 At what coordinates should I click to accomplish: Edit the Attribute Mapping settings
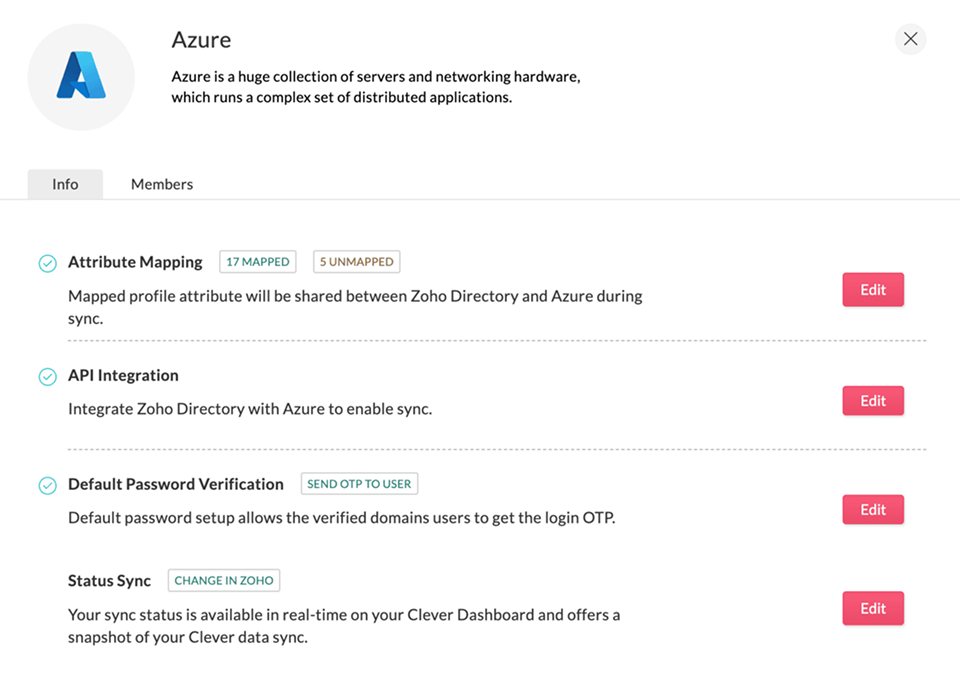[x=872, y=290]
